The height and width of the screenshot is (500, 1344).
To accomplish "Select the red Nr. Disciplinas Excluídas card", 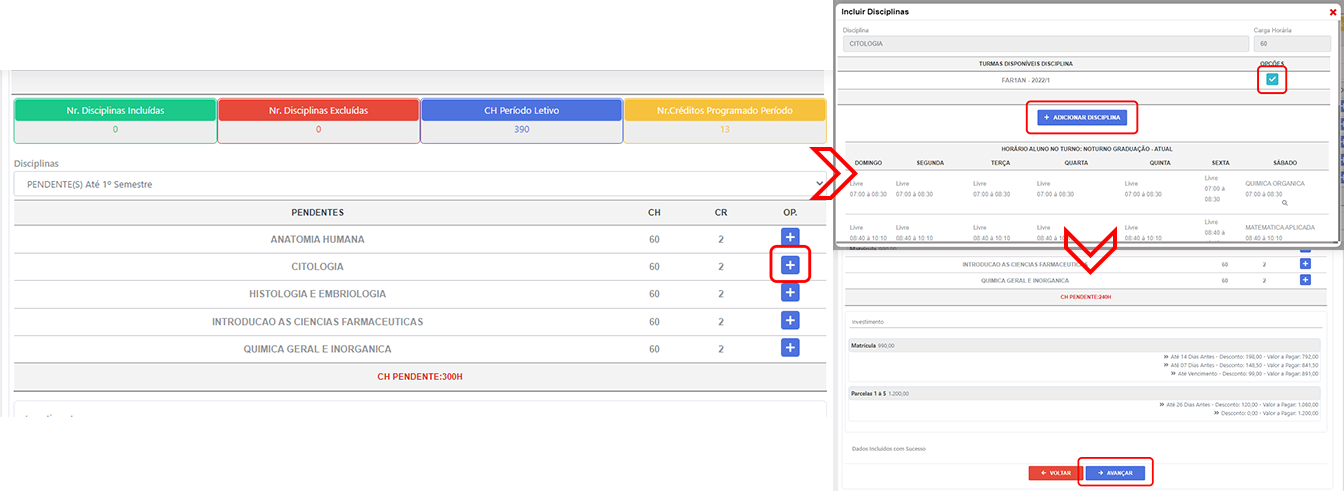I will click(318, 120).
